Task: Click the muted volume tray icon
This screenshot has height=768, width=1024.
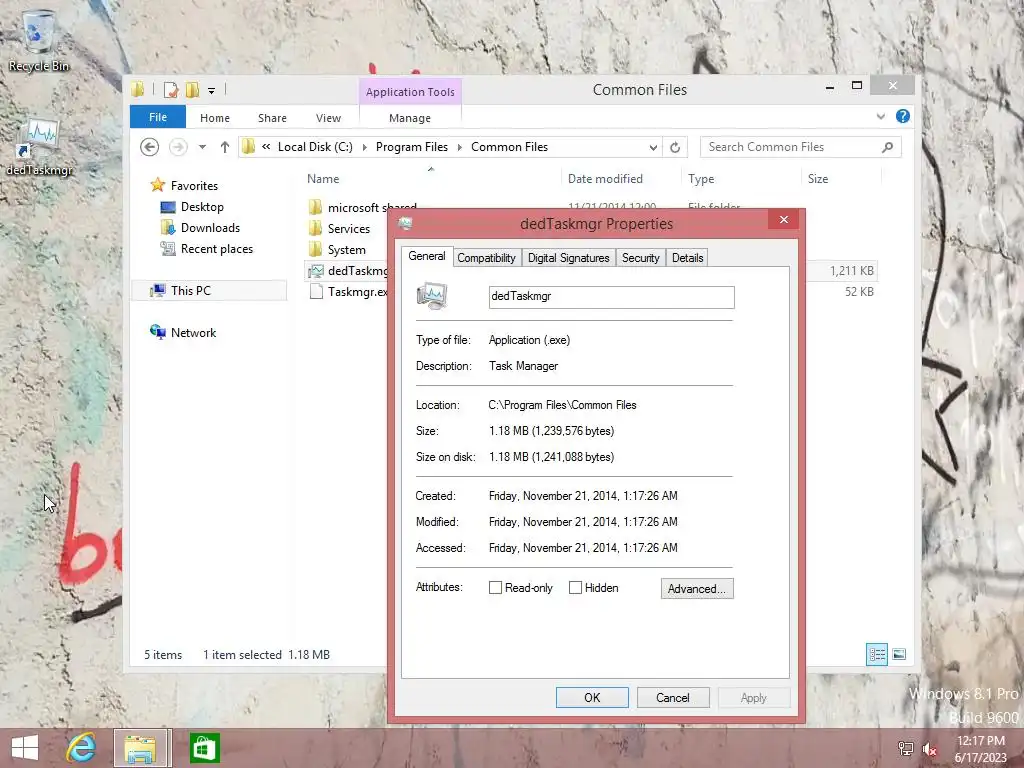Action: 929,750
